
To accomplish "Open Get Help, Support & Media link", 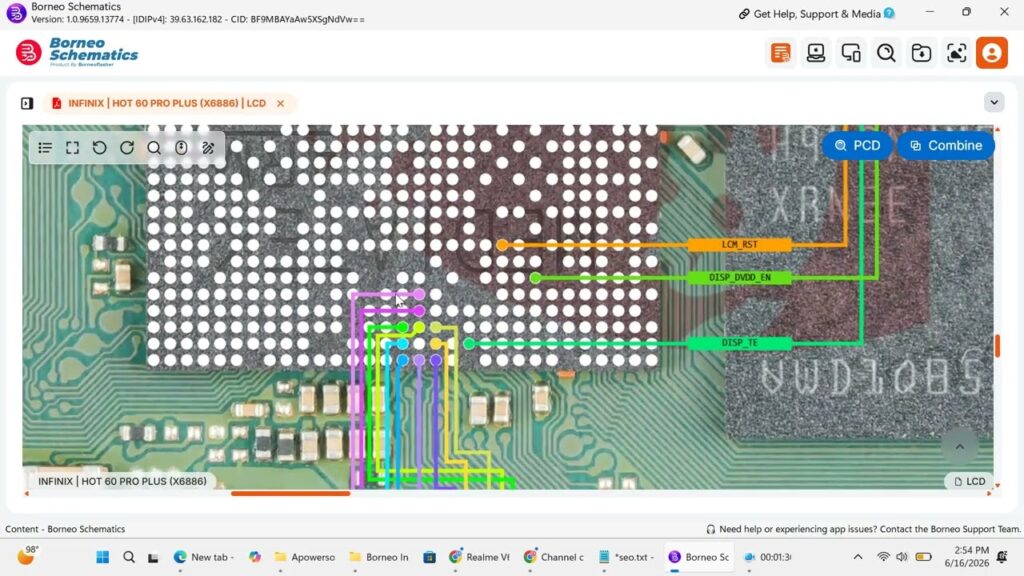I will coord(816,14).
